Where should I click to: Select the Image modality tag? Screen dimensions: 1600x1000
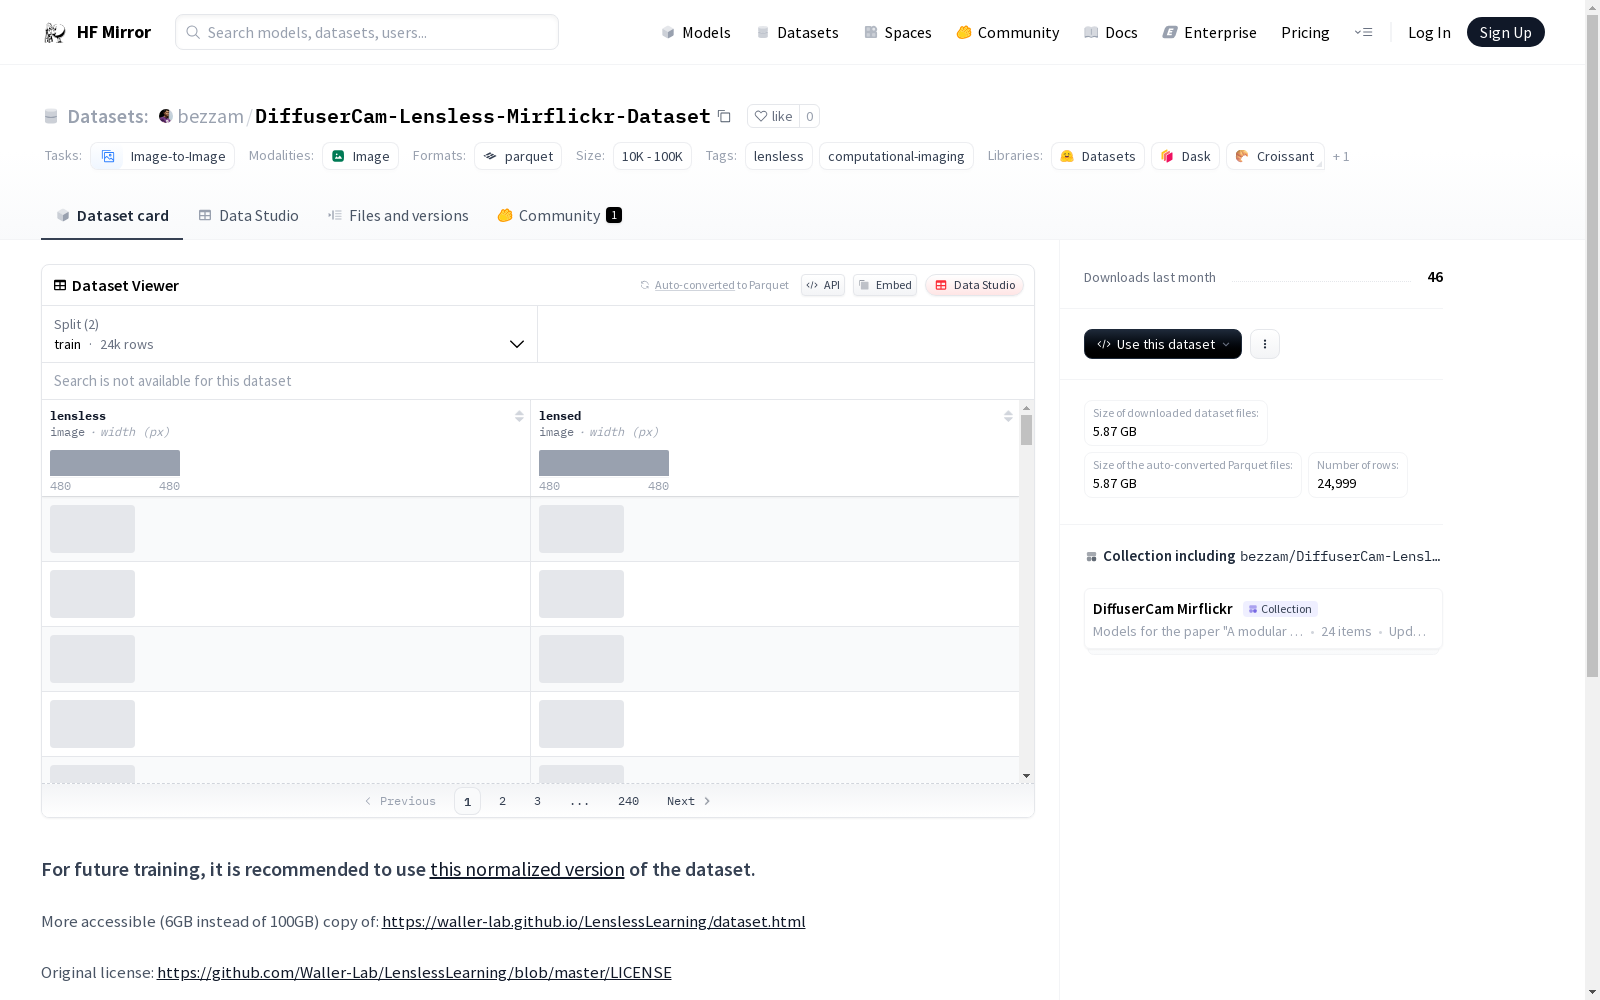[360, 156]
